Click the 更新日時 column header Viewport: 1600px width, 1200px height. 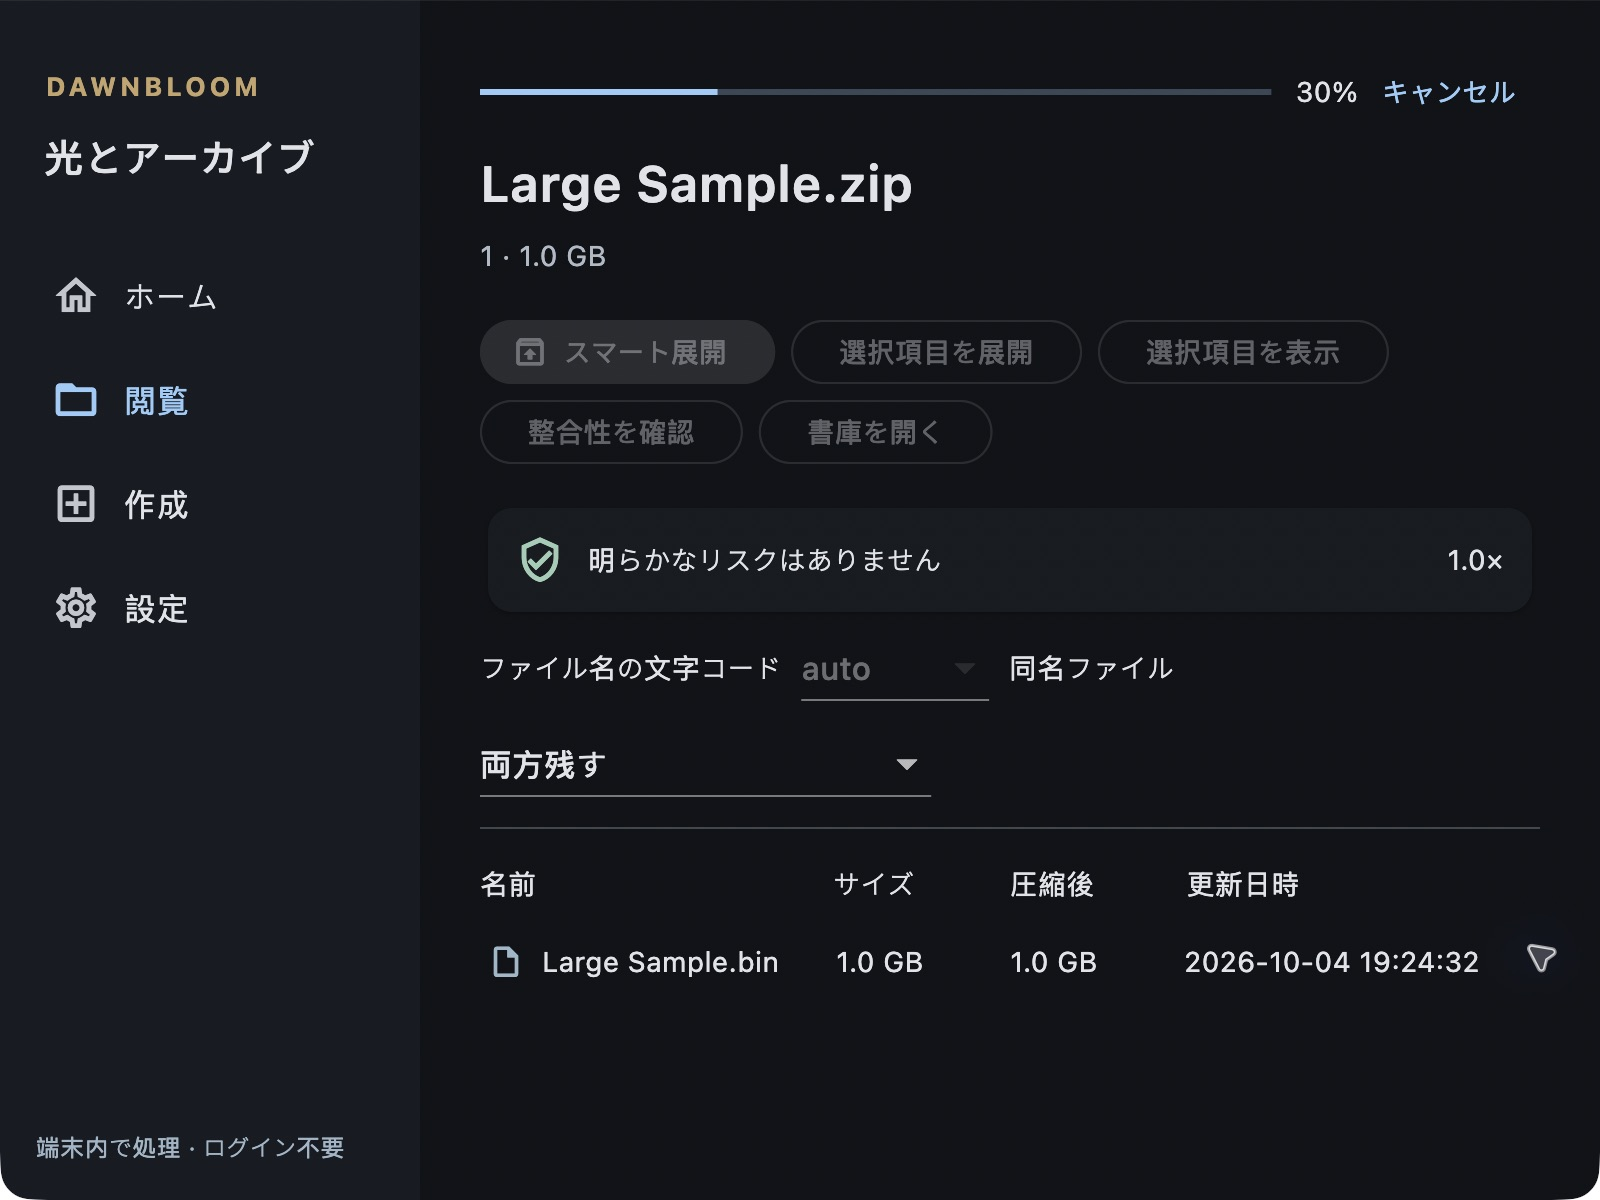tap(1242, 884)
